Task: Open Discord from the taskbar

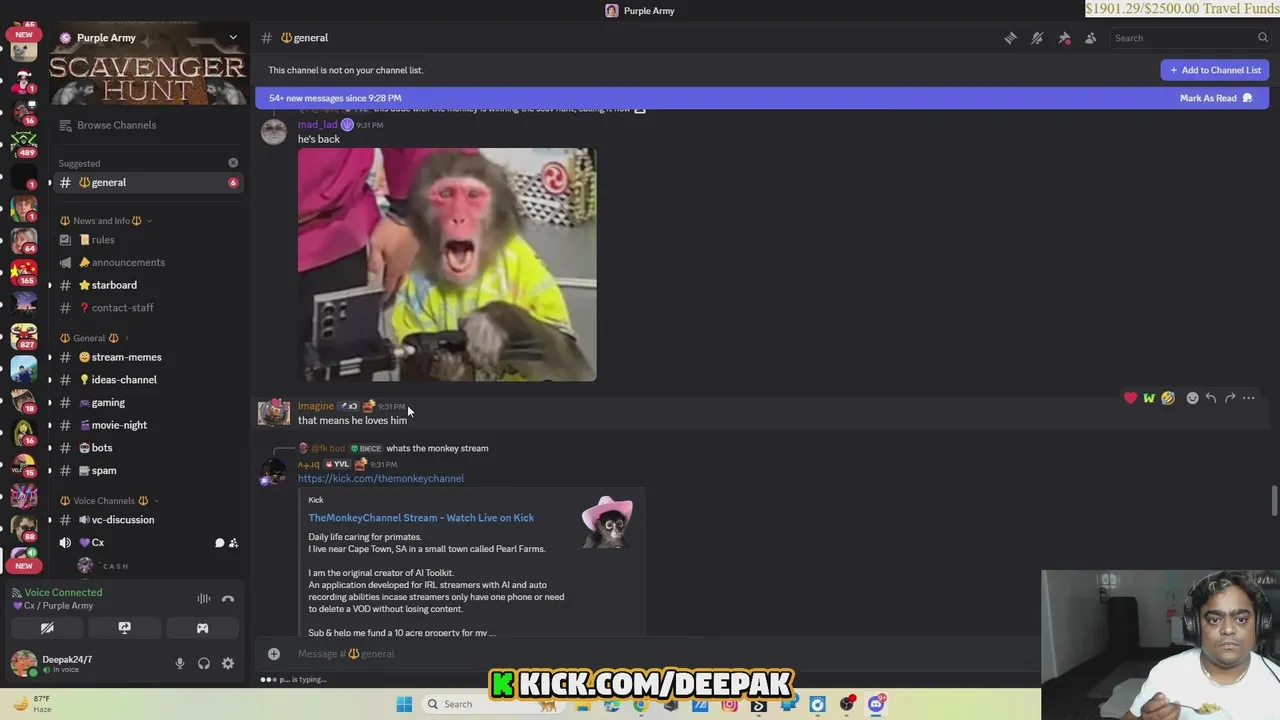Action: 877,704
